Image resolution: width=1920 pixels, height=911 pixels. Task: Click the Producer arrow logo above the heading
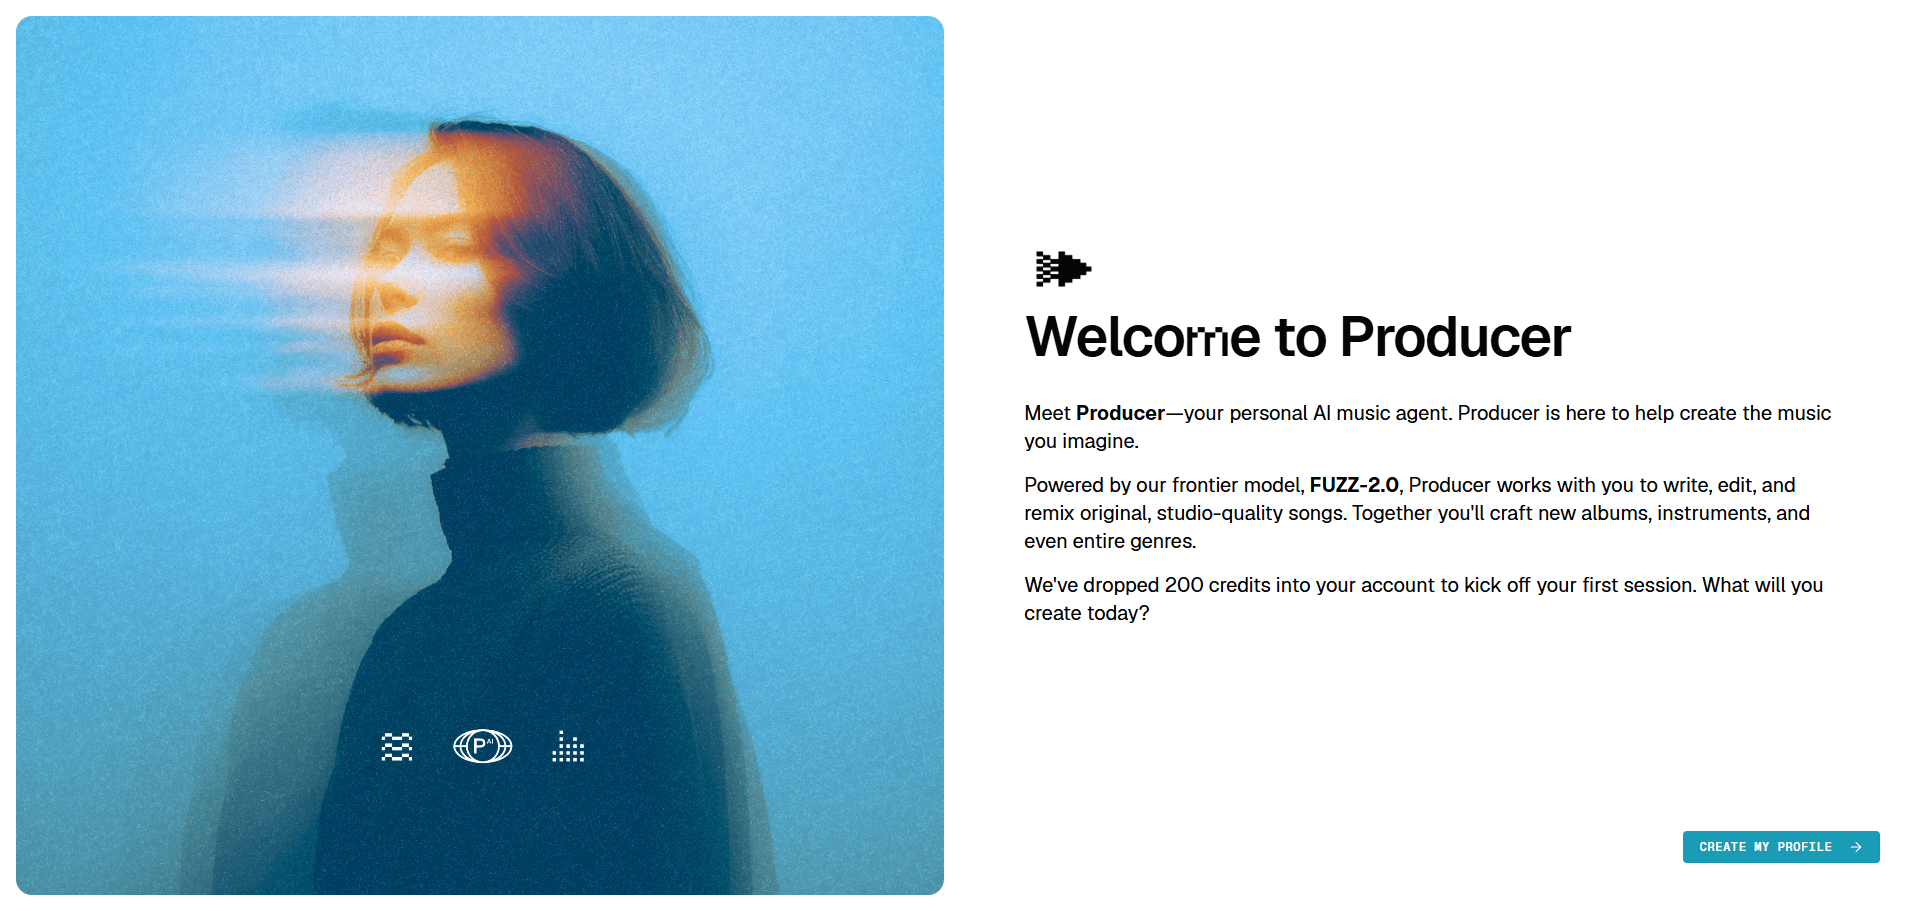point(1063,269)
